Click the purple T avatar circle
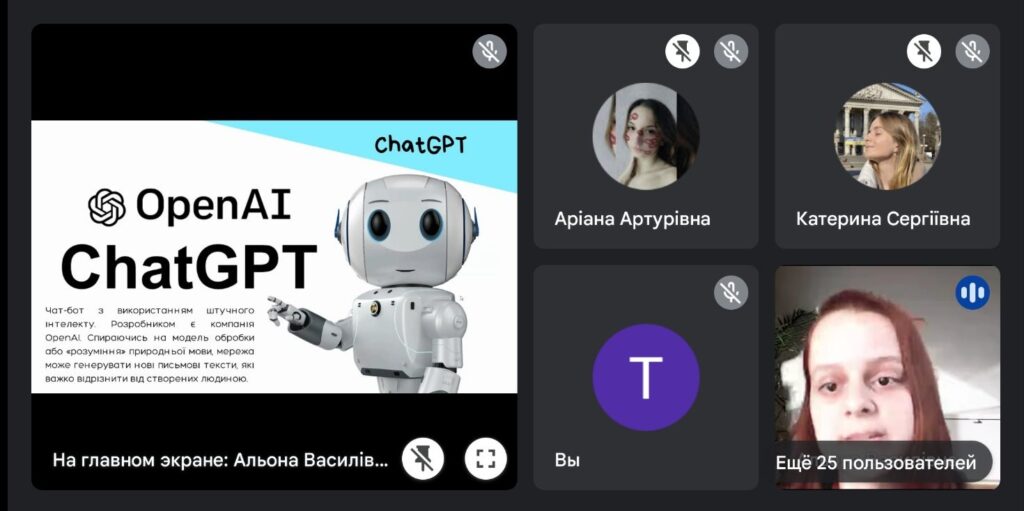 pos(646,378)
